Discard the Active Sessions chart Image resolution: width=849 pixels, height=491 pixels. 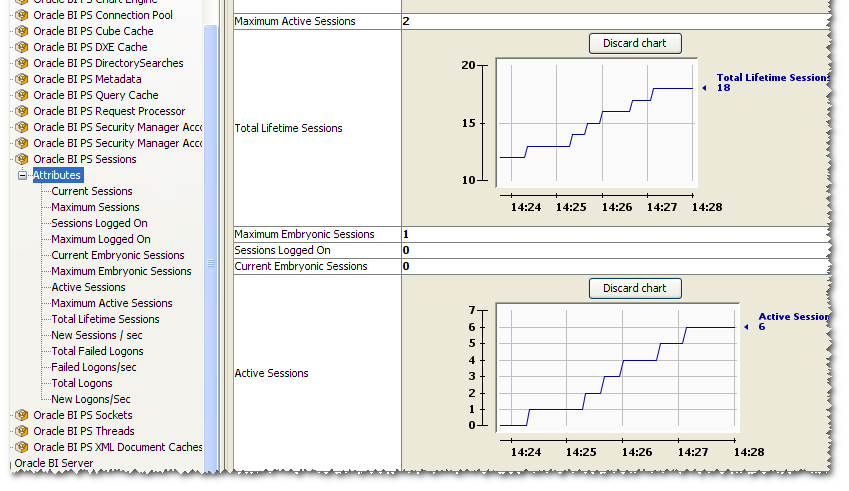pyautogui.click(x=634, y=288)
